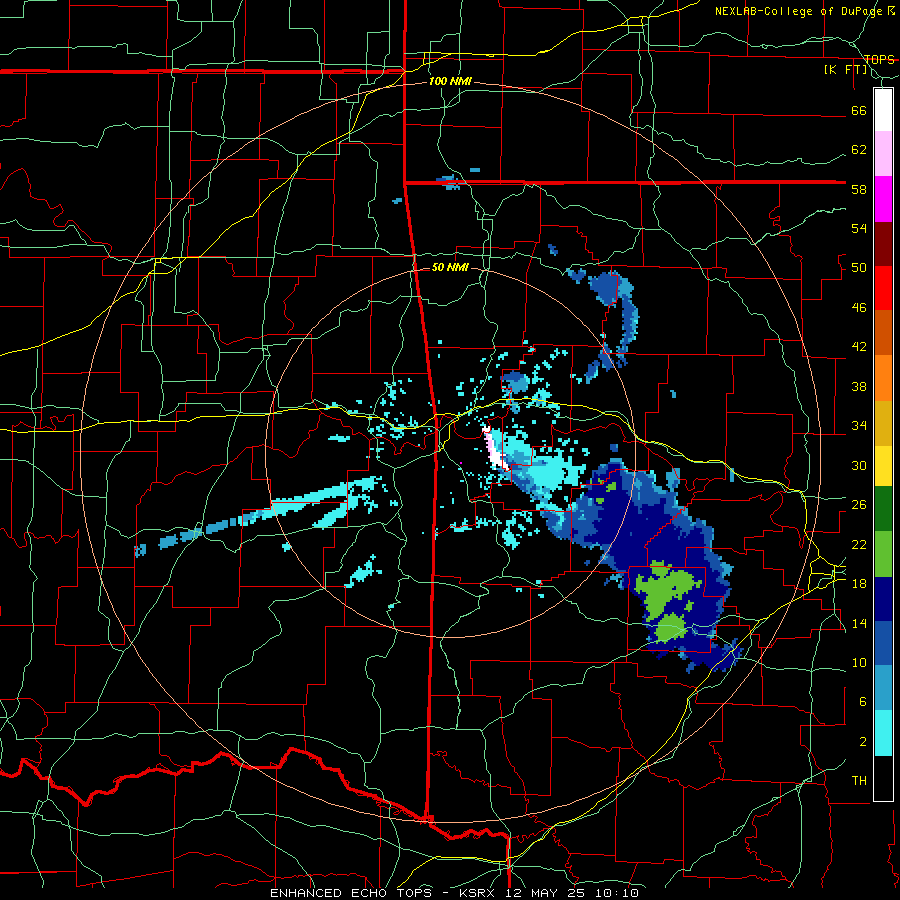The height and width of the screenshot is (900, 900).
Task: Select the 22 value in the legend
Action: (859, 544)
